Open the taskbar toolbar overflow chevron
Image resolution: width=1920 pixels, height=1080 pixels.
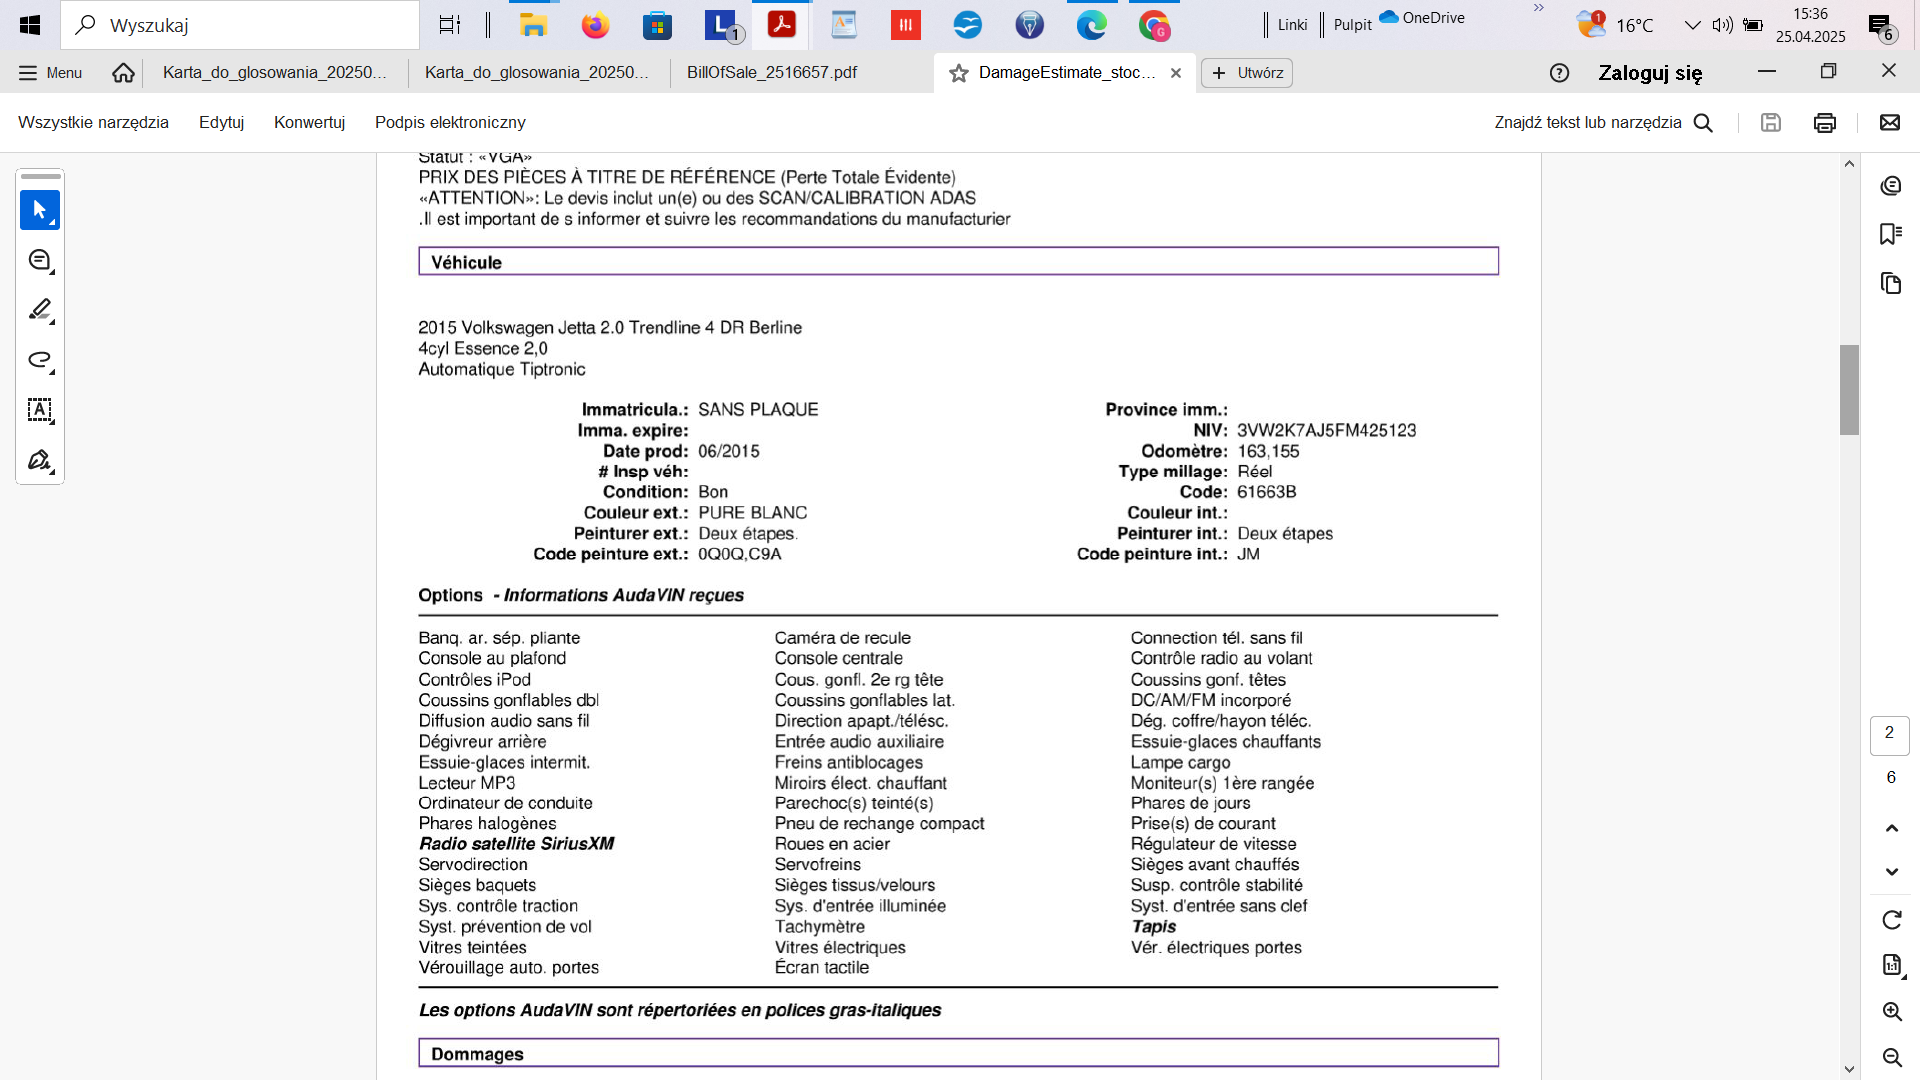pos(1539,8)
